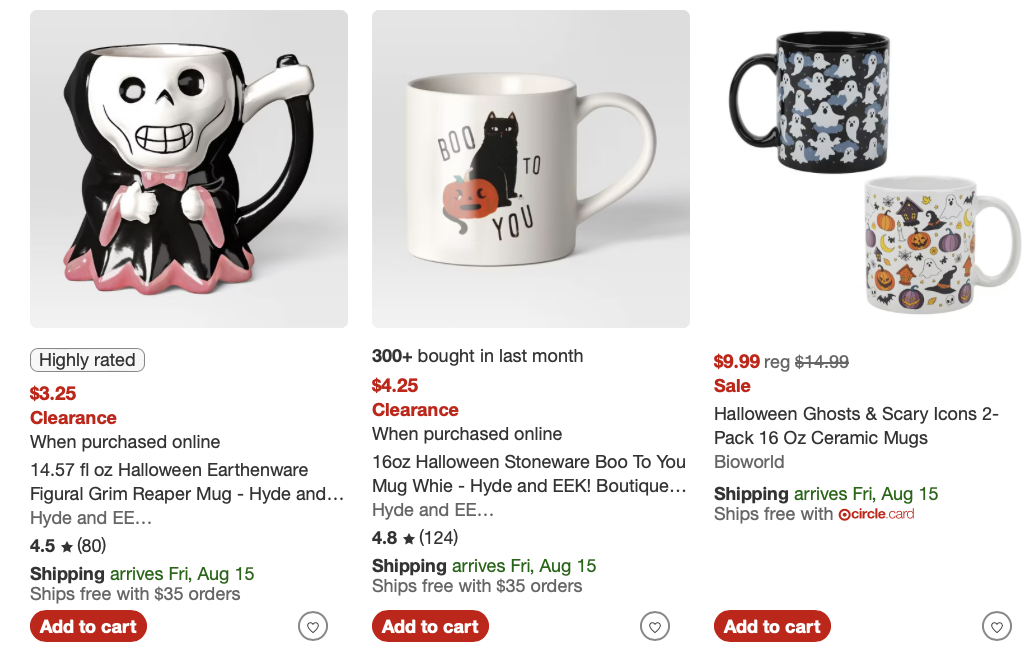Visit the Bioworld brand link
Viewport: 1032px width, 652px height.
tap(749, 462)
